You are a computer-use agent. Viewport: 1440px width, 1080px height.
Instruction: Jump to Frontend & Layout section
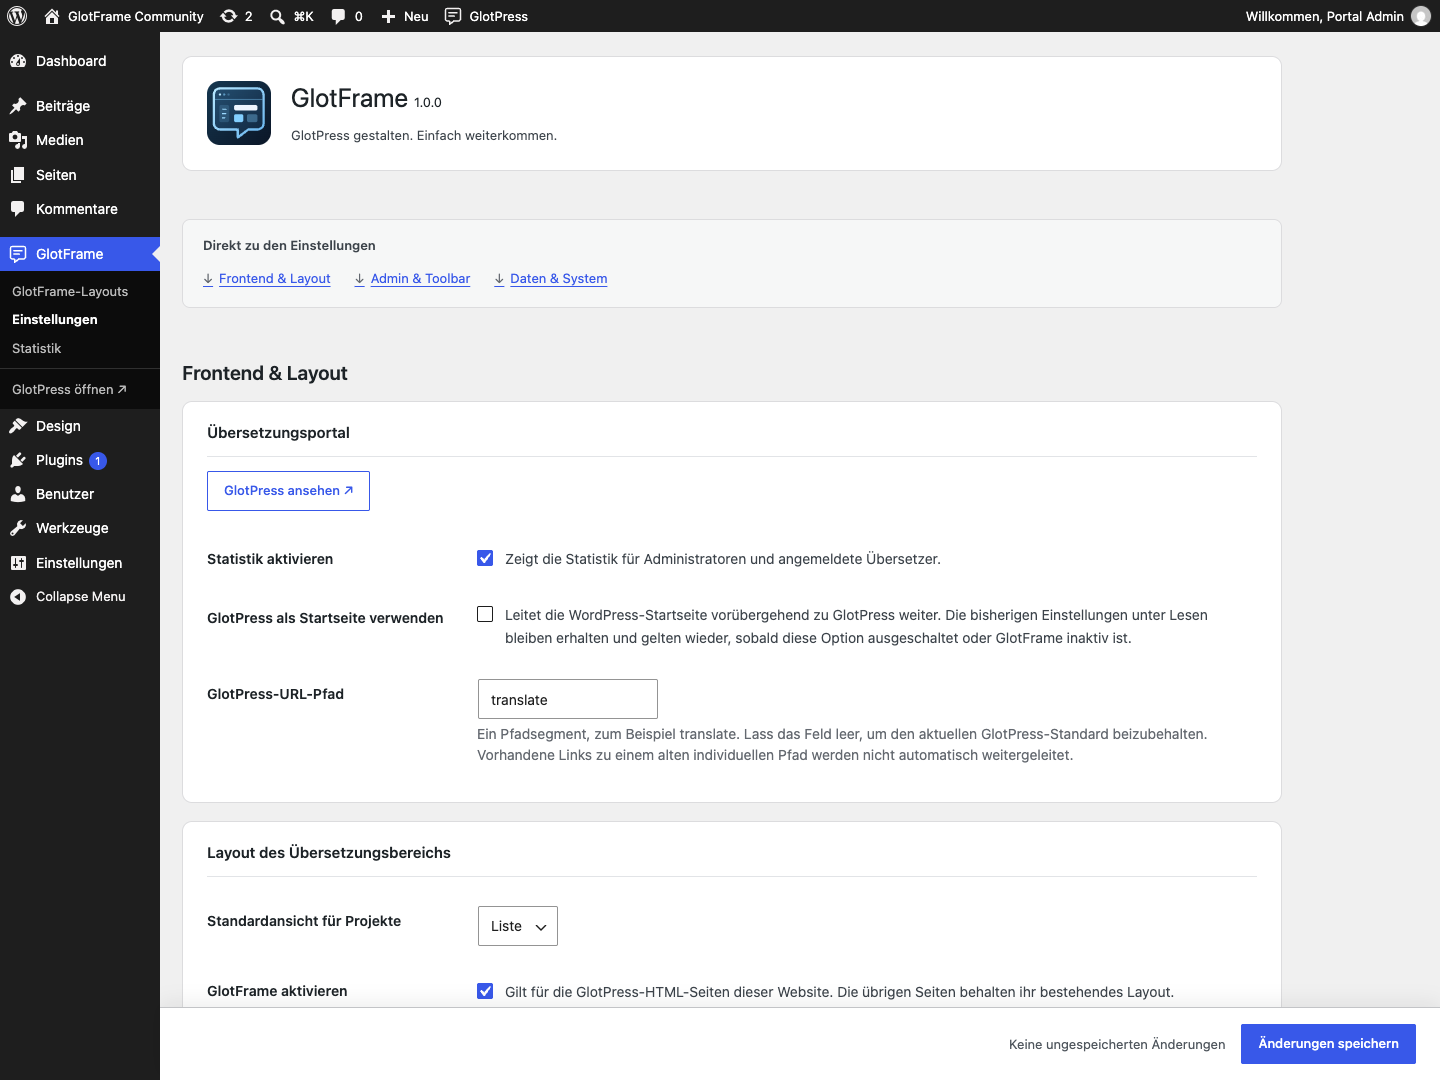(x=267, y=279)
